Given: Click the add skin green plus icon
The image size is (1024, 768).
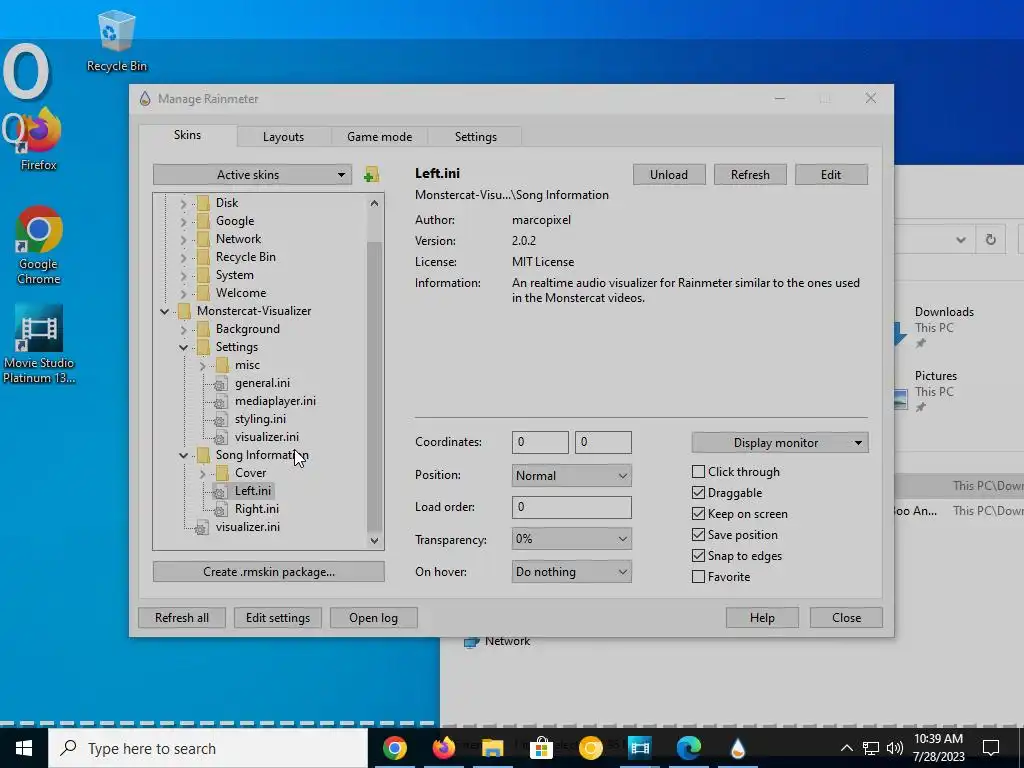Looking at the screenshot, I should (372, 174).
